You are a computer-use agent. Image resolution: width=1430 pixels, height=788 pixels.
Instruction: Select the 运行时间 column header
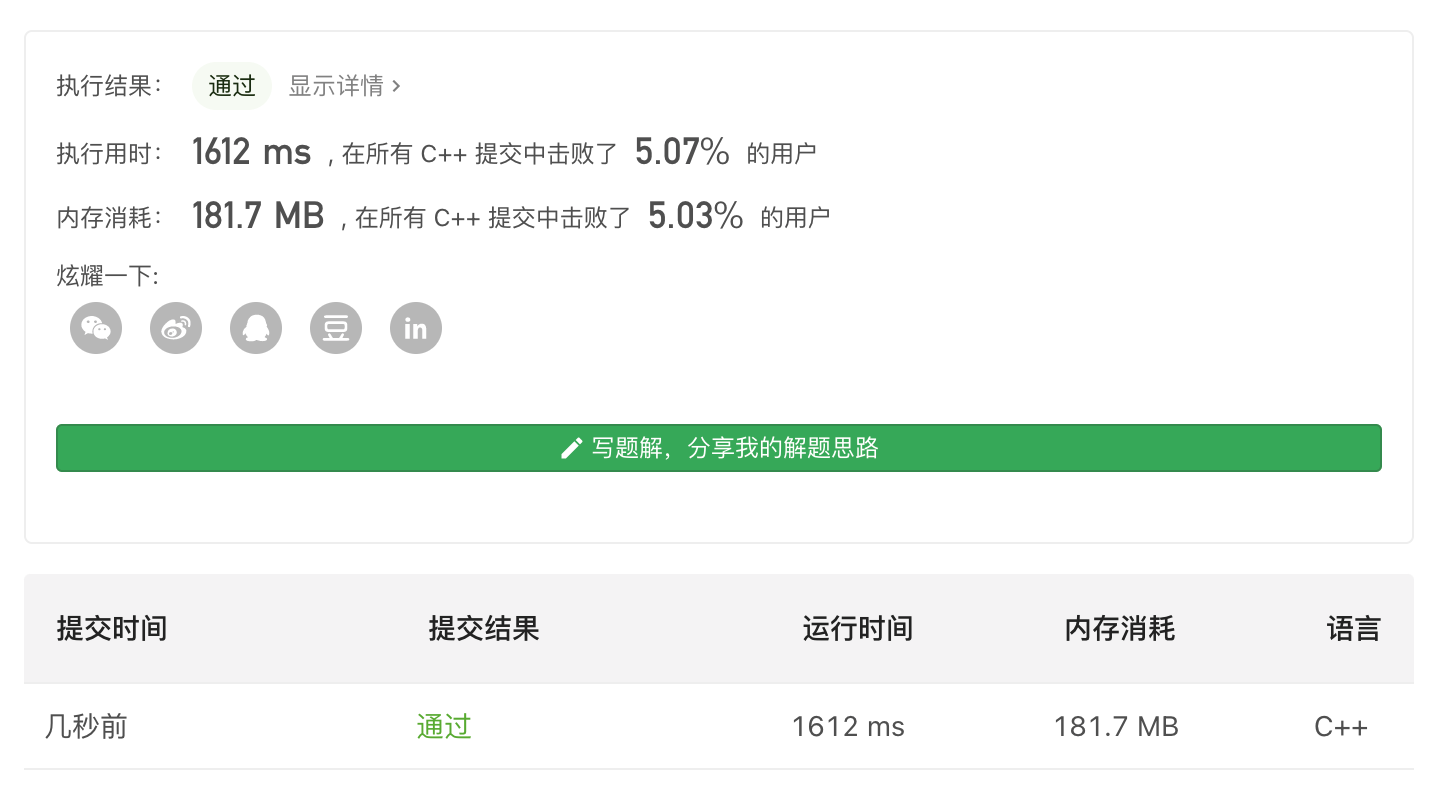pos(858,629)
